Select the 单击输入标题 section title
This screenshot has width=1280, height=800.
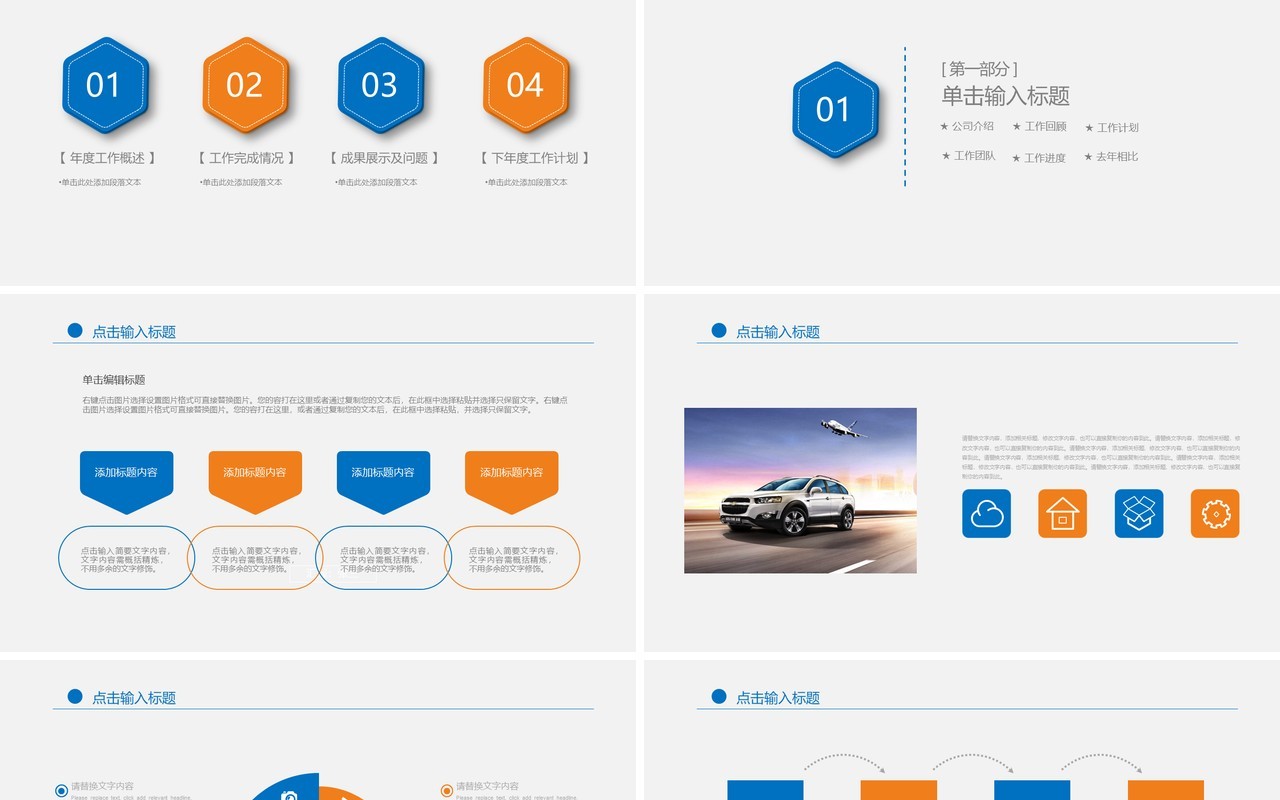pos(1005,96)
